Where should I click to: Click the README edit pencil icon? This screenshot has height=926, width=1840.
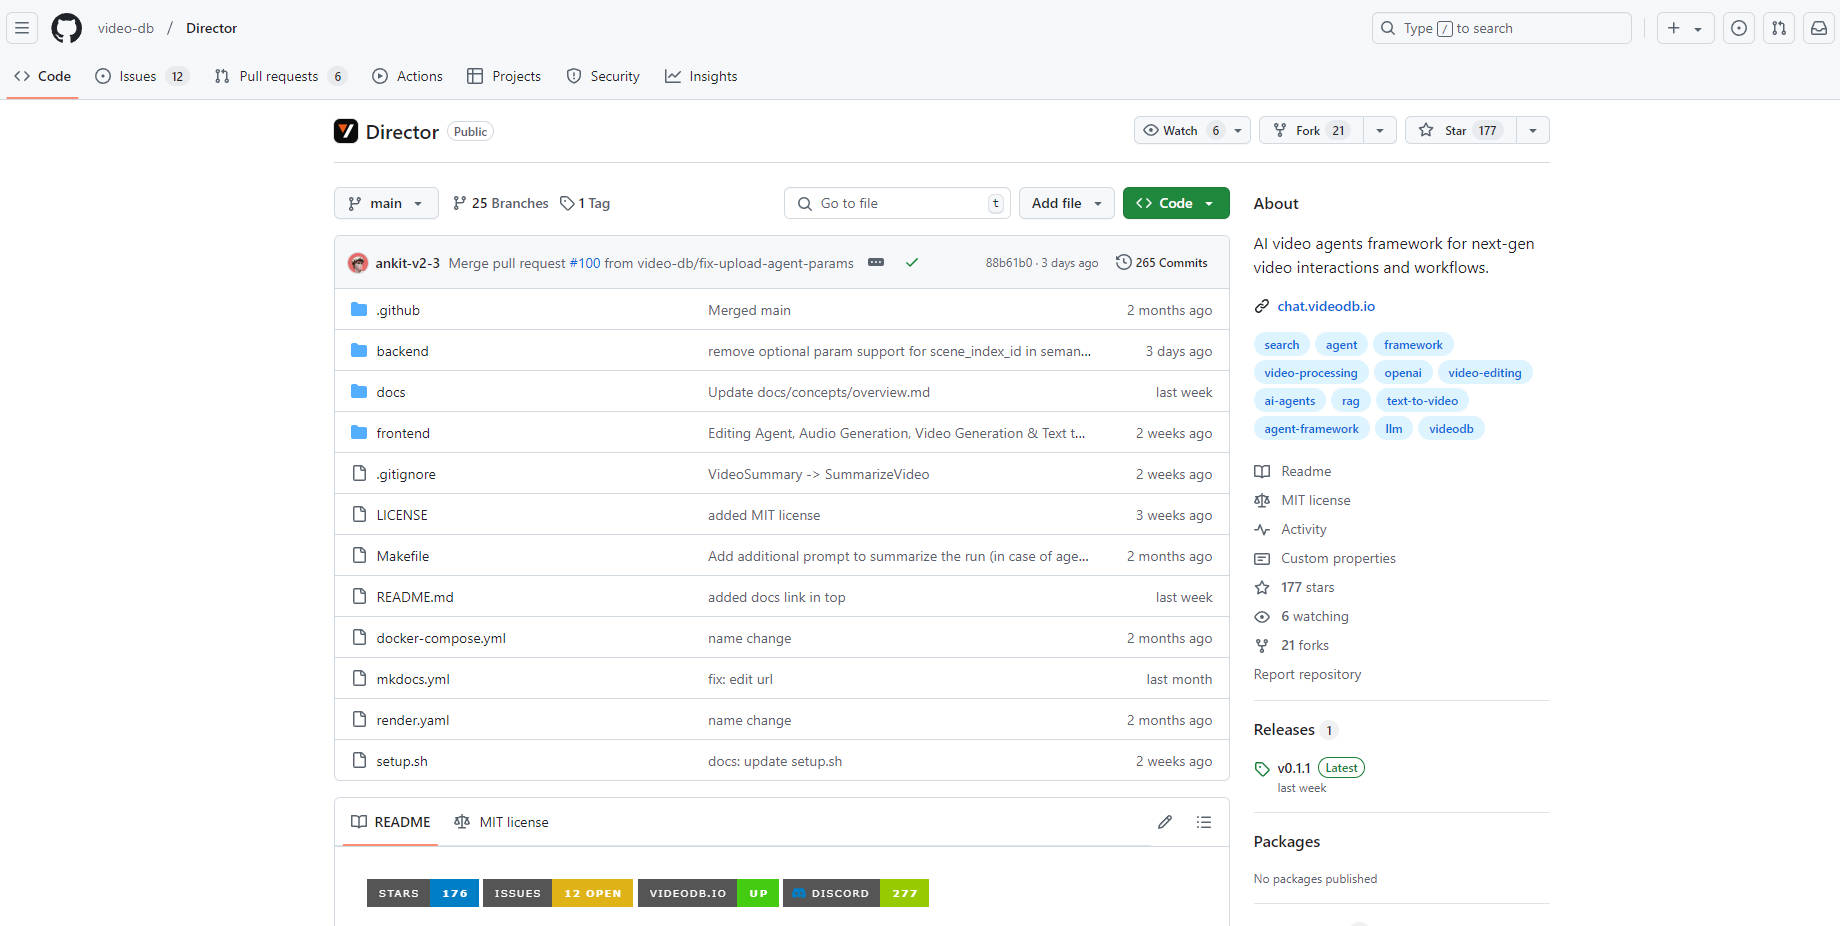(x=1165, y=822)
